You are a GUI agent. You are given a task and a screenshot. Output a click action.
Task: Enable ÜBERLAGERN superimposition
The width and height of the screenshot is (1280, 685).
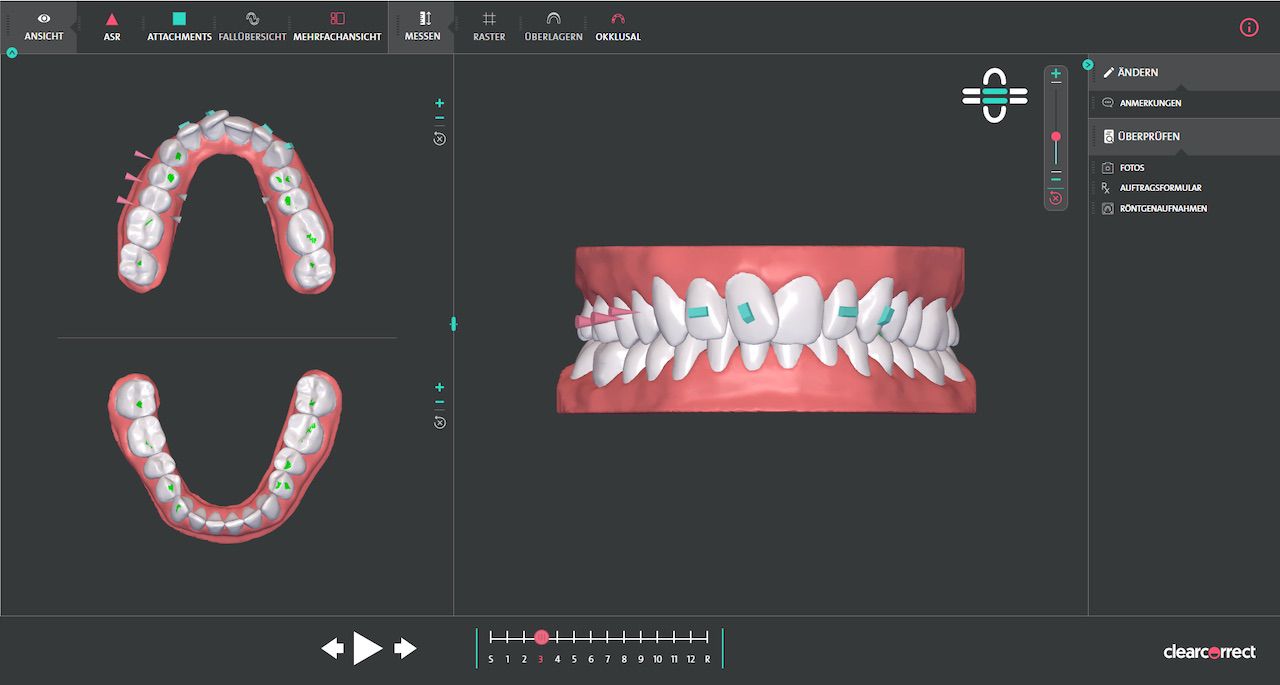point(553,27)
